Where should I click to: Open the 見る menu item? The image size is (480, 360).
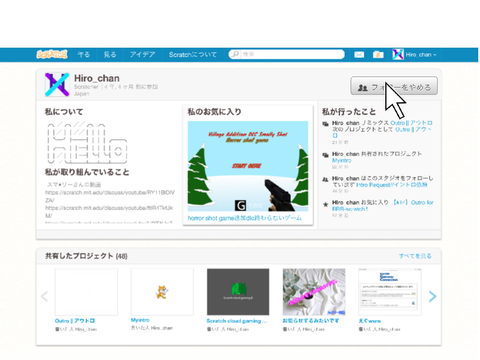pyautogui.click(x=110, y=55)
